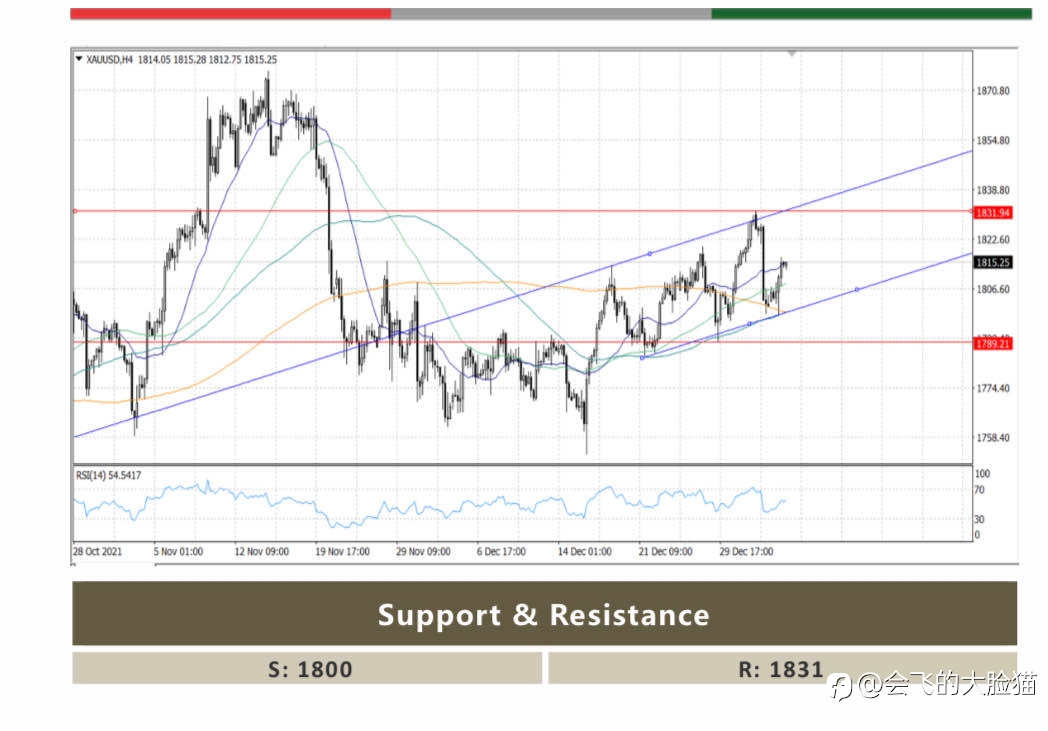This screenshot has width=1048, height=731.
Task: Click the 12 Nov 09:00 date label
Action: click(x=261, y=551)
